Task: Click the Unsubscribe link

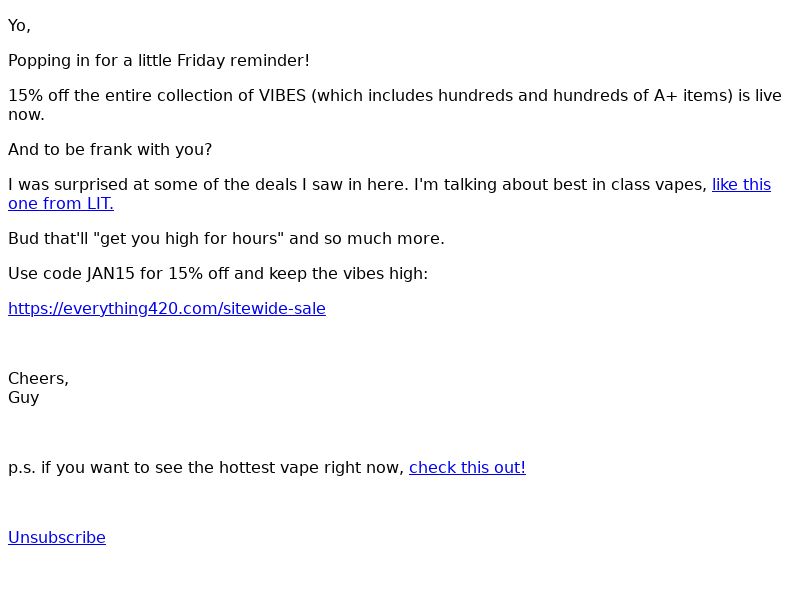Action: click(x=57, y=538)
